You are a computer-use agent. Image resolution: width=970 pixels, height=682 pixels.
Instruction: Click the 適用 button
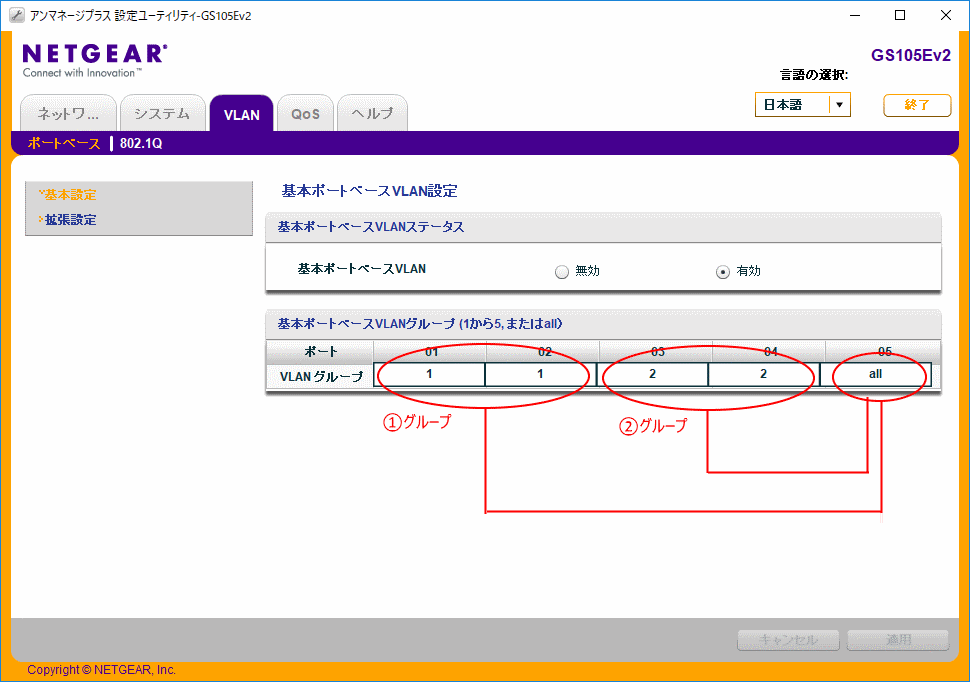point(898,640)
